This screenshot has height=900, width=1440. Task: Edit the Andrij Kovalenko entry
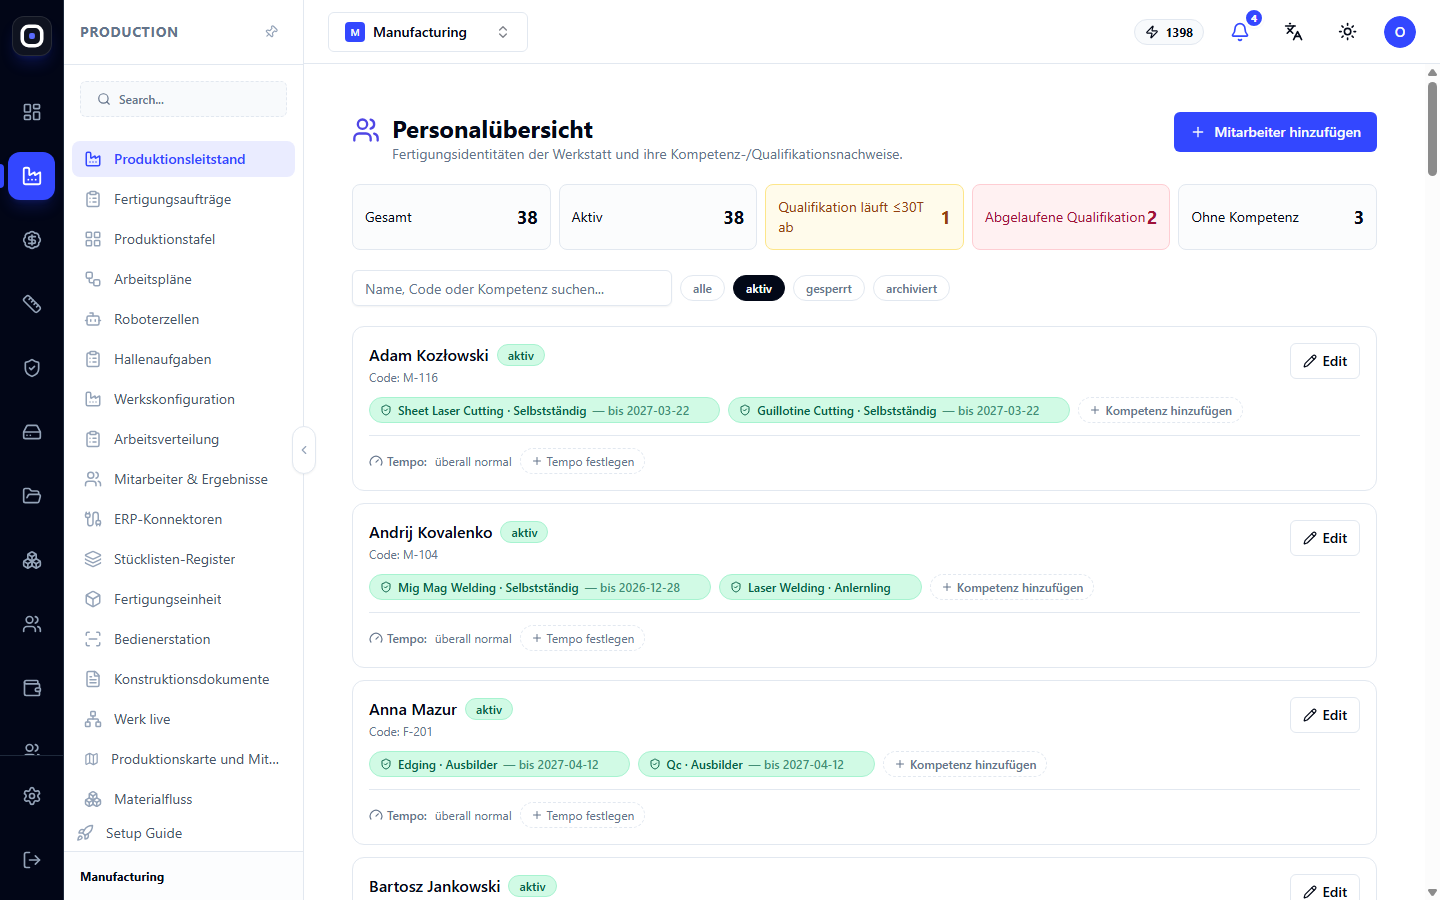(x=1325, y=538)
